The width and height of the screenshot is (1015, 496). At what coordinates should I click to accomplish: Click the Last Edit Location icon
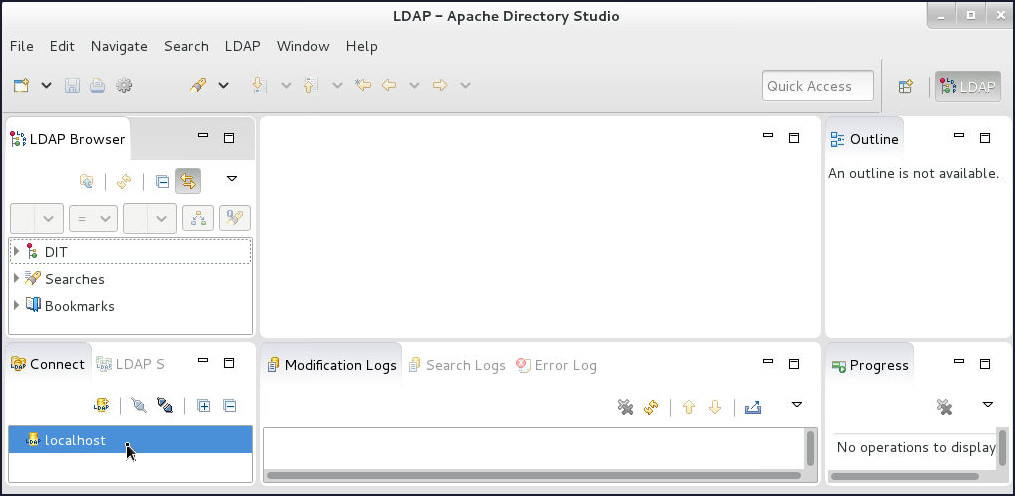363,85
